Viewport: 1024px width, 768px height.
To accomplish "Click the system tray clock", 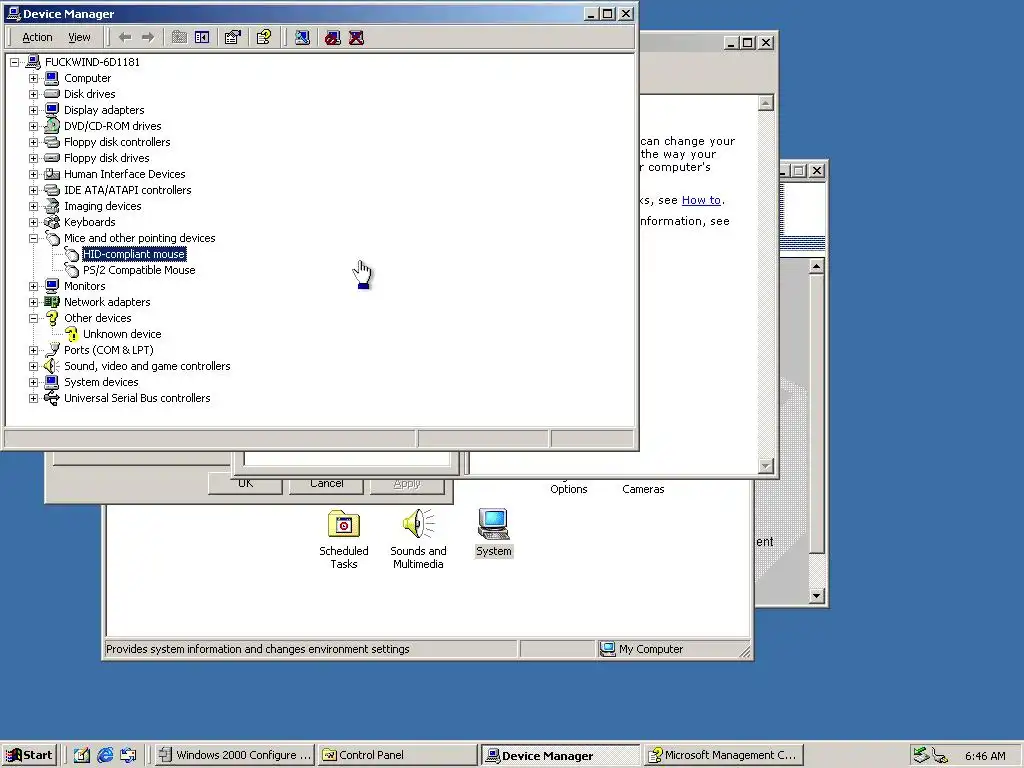I will [985, 756].
